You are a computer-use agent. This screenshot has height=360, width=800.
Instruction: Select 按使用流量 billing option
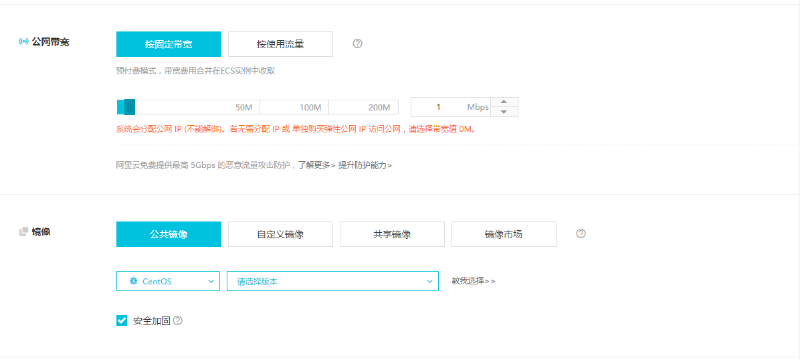click(x=280, y=44)
